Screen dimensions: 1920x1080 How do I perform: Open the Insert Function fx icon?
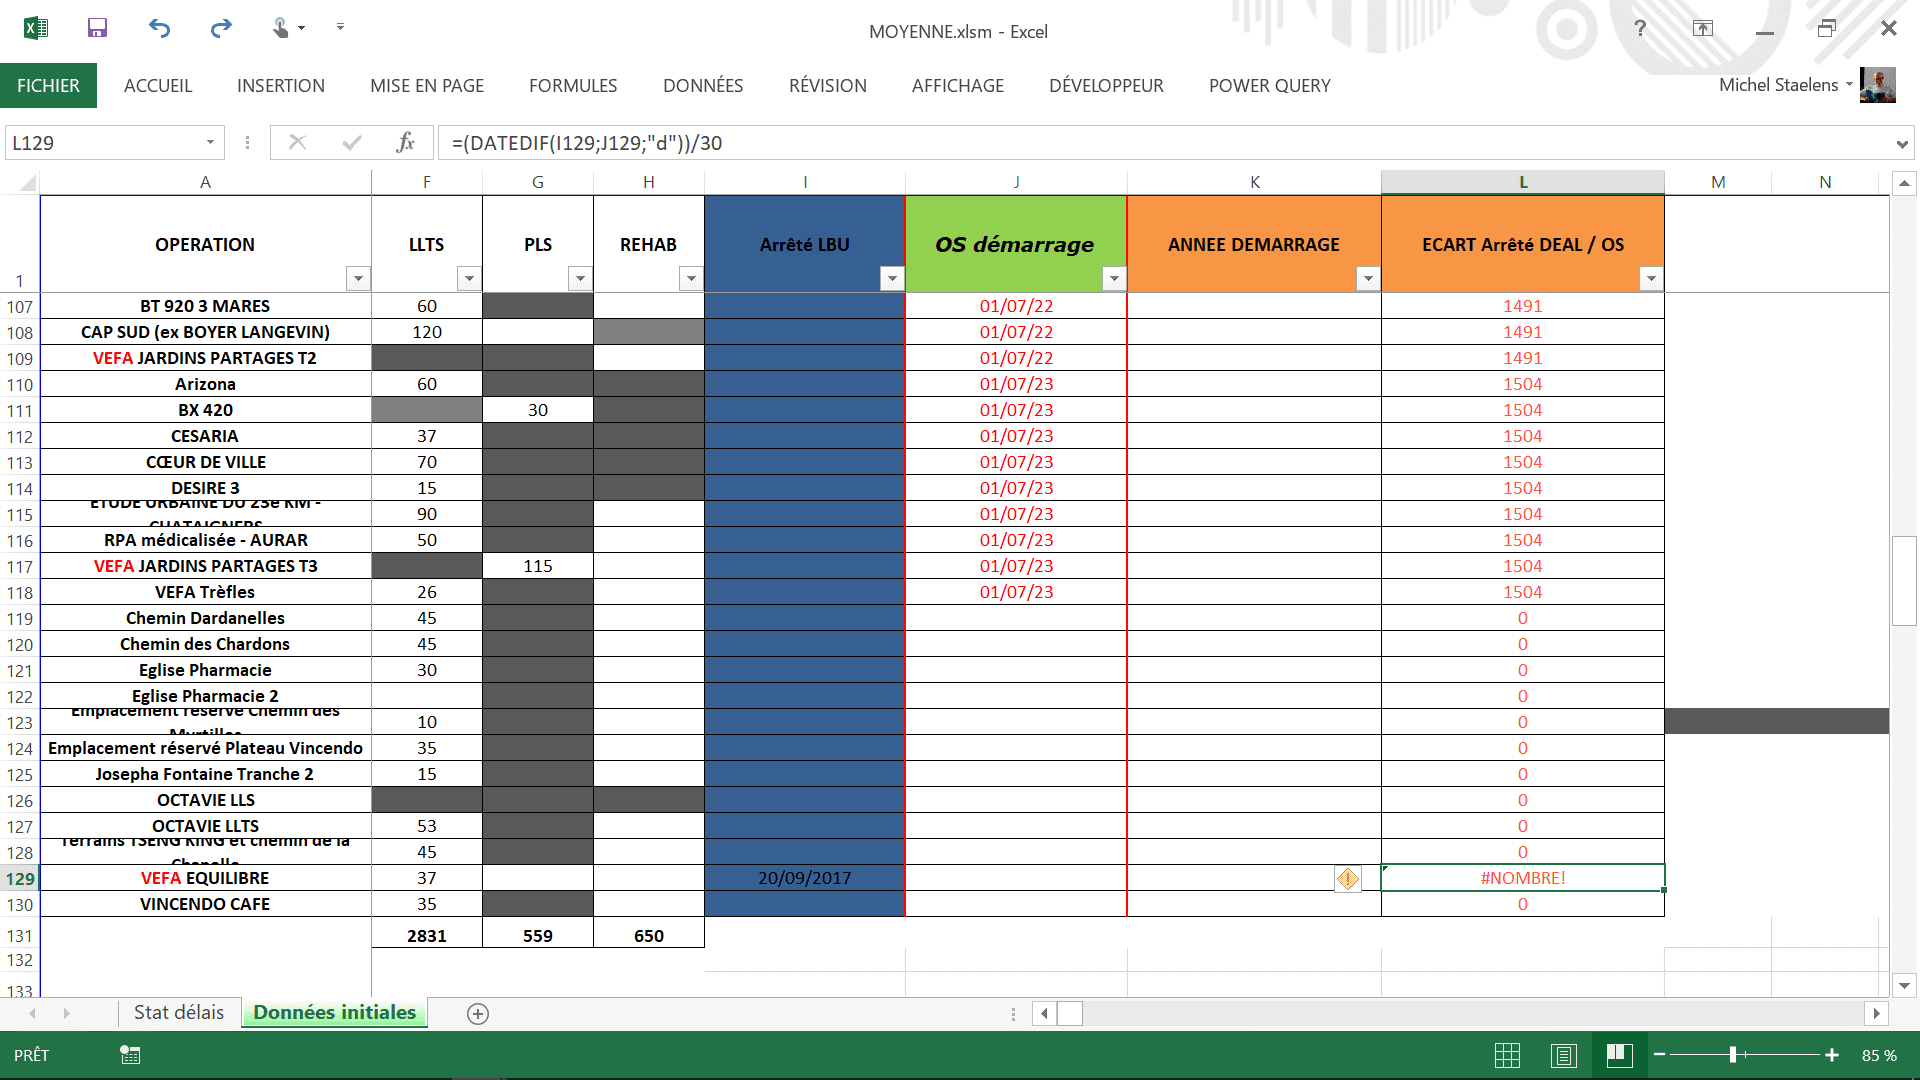(405, 143)
